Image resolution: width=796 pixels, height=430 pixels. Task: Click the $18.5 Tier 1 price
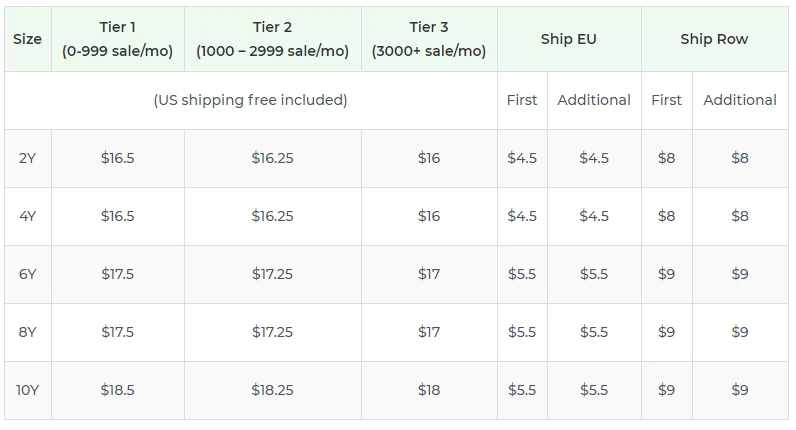click(x=118, y=390)
